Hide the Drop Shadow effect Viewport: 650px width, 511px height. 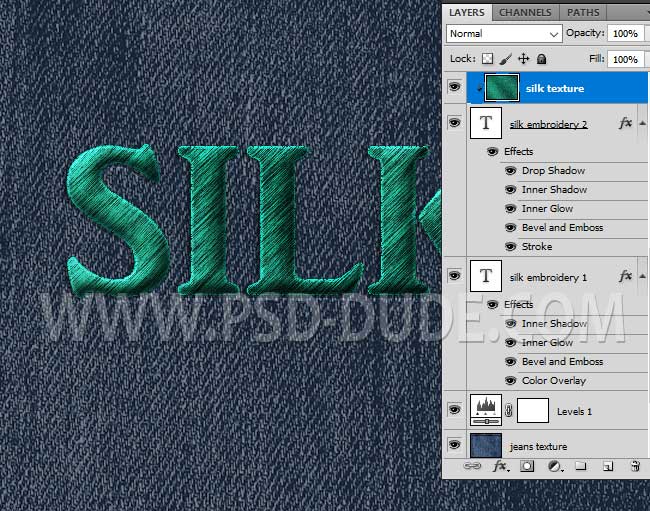(x=510, y=171)
